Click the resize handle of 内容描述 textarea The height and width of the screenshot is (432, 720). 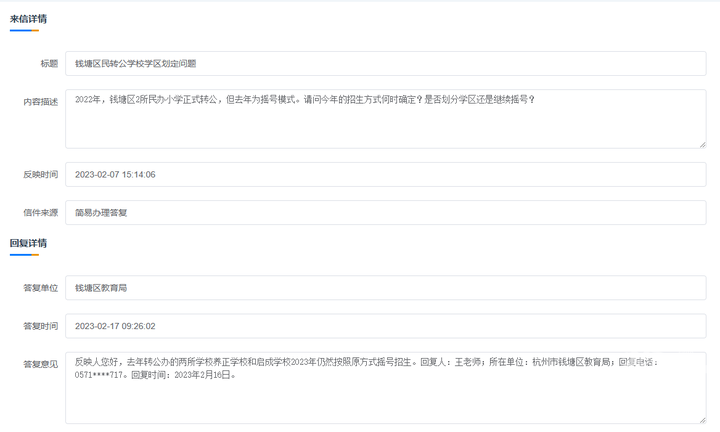point(701,143)
